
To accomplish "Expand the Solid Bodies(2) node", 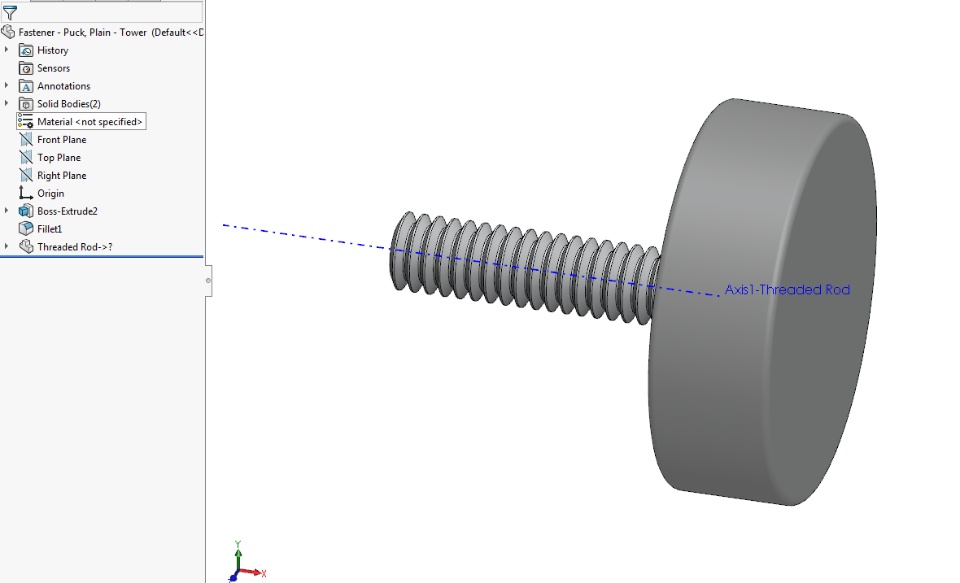I will point(7,103).
